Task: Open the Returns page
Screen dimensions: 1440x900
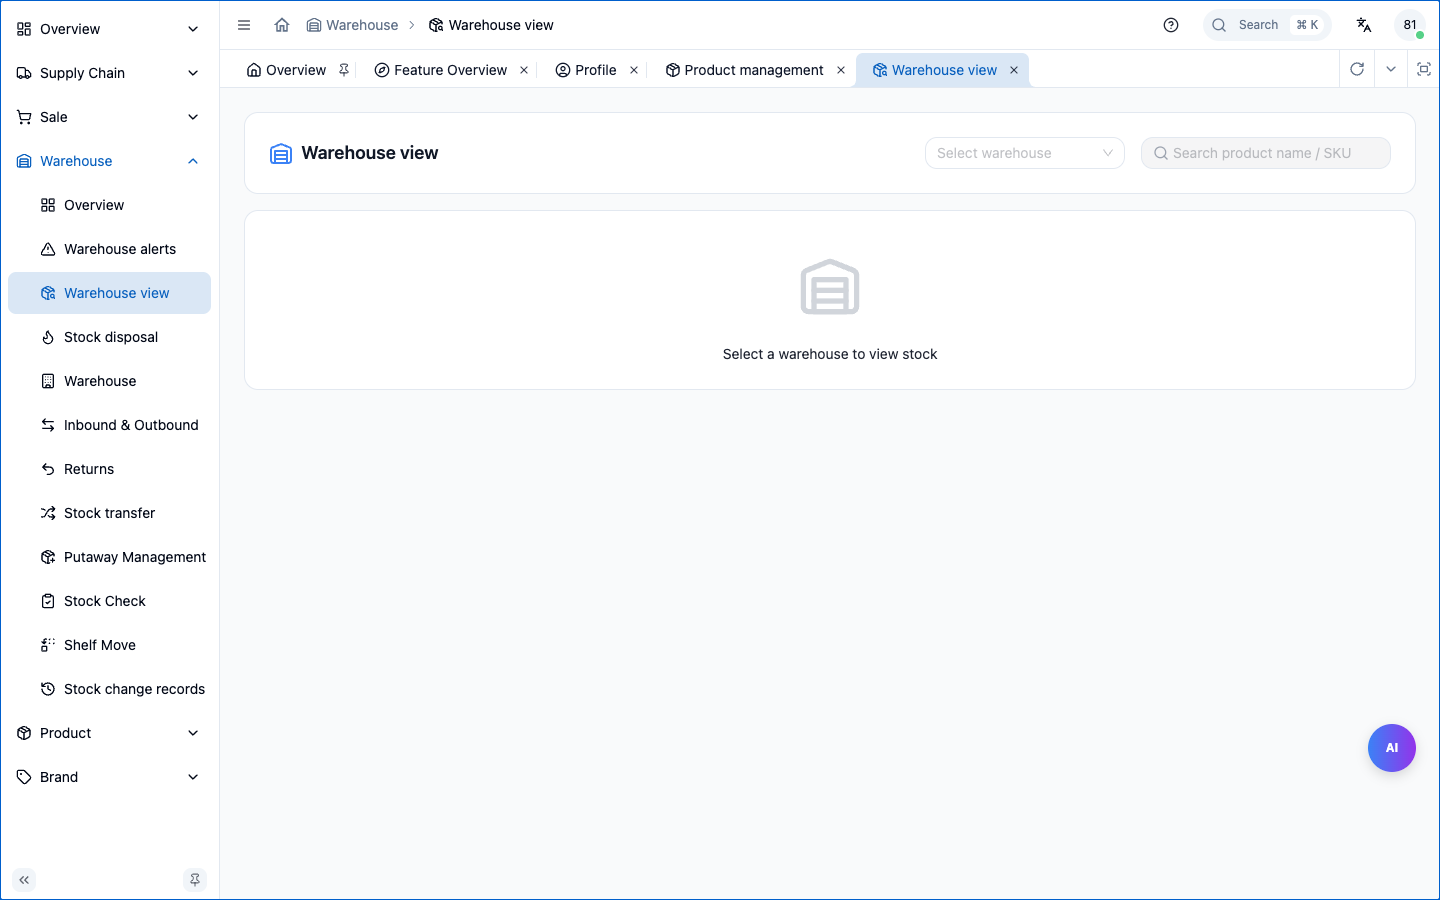Action: [x=110, y=469]
